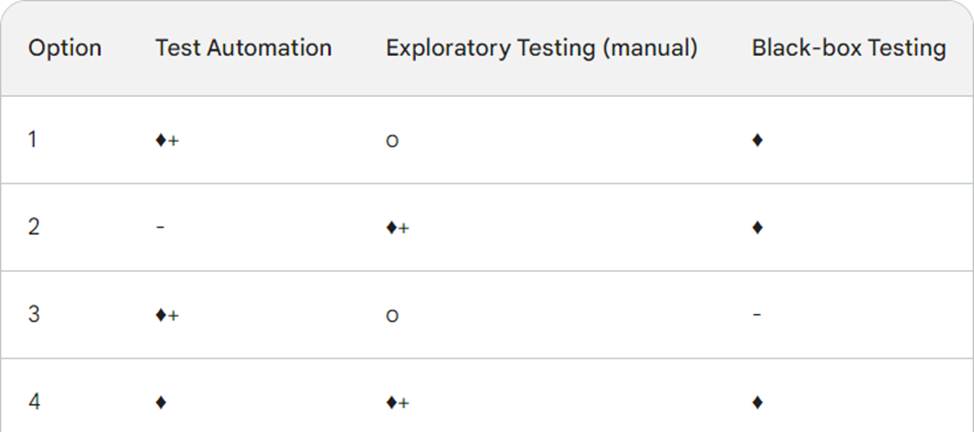
Task: Click option number 1 in first row
Action: (33, 139)
